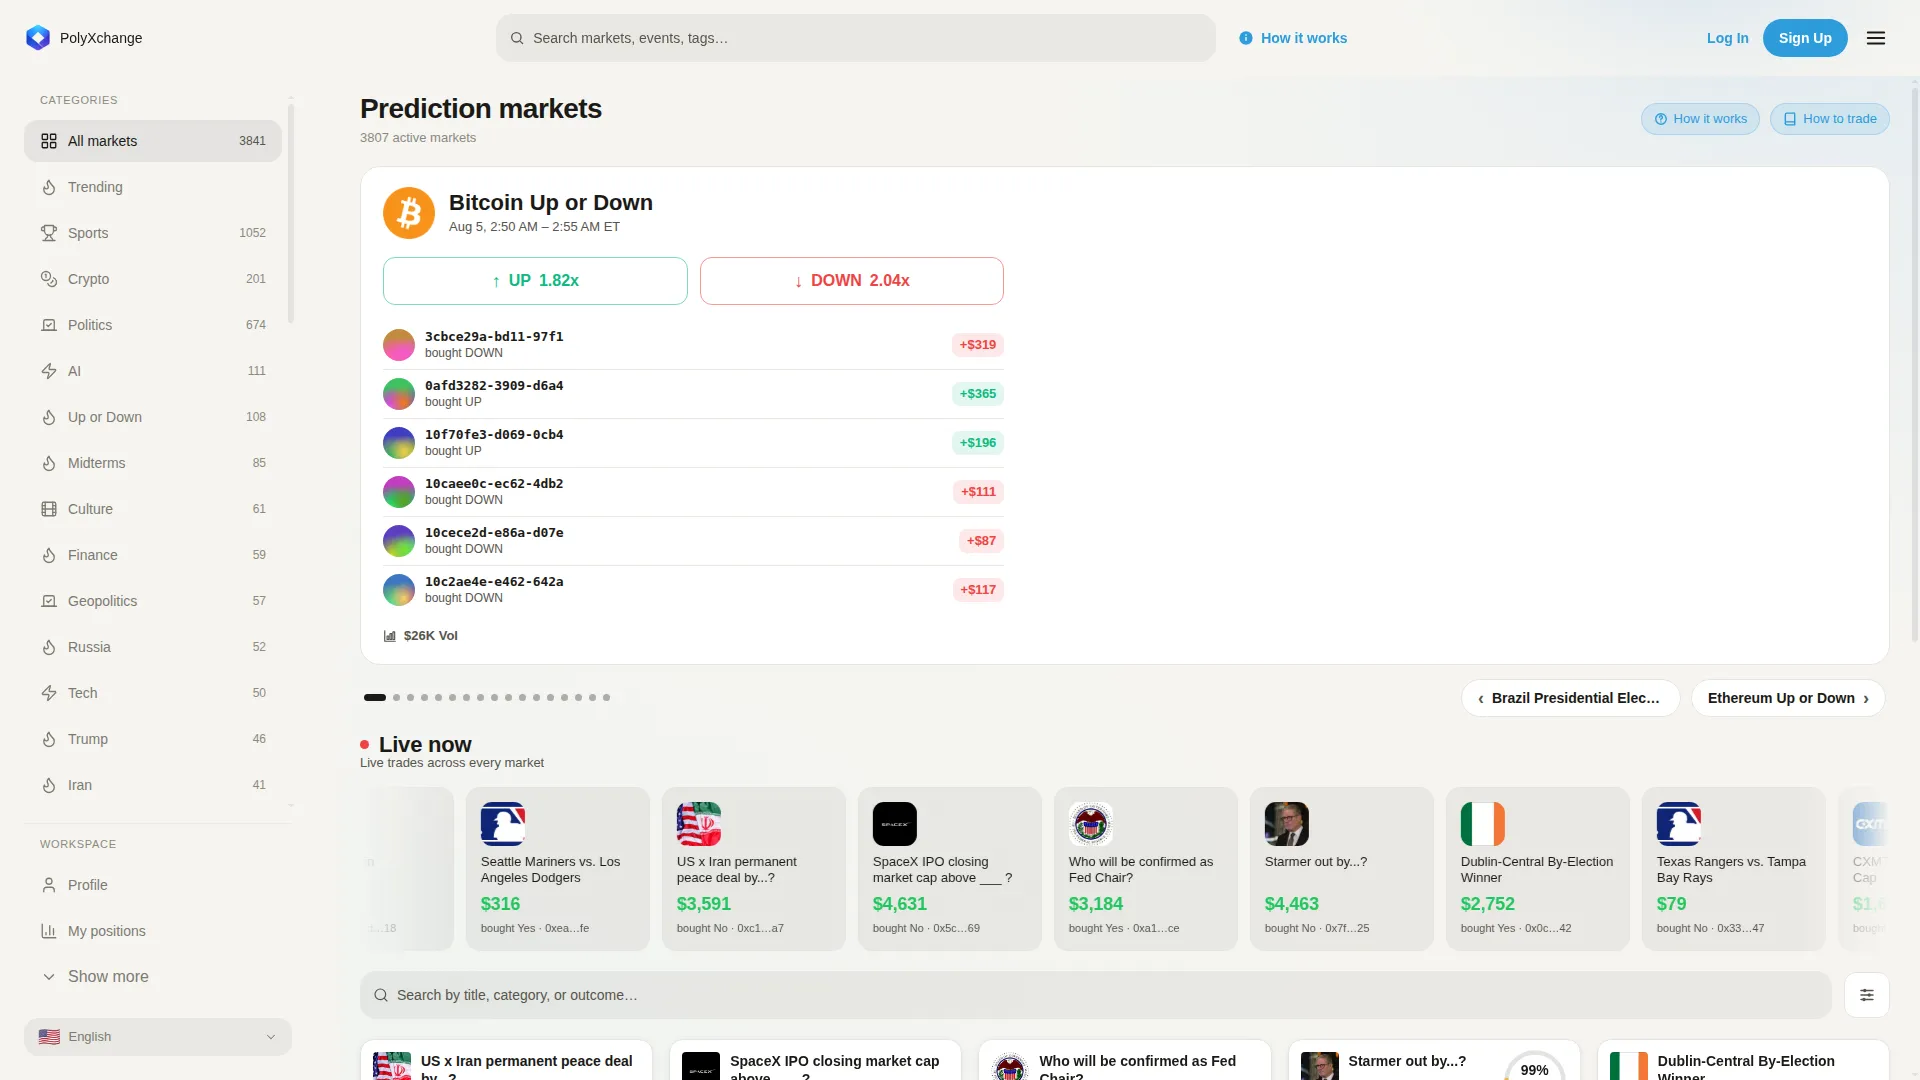Image resolution: width=1920 pixels, height=1080 pixels.
Task: Click the 3807 active markets text
Action: coord(418,138)
